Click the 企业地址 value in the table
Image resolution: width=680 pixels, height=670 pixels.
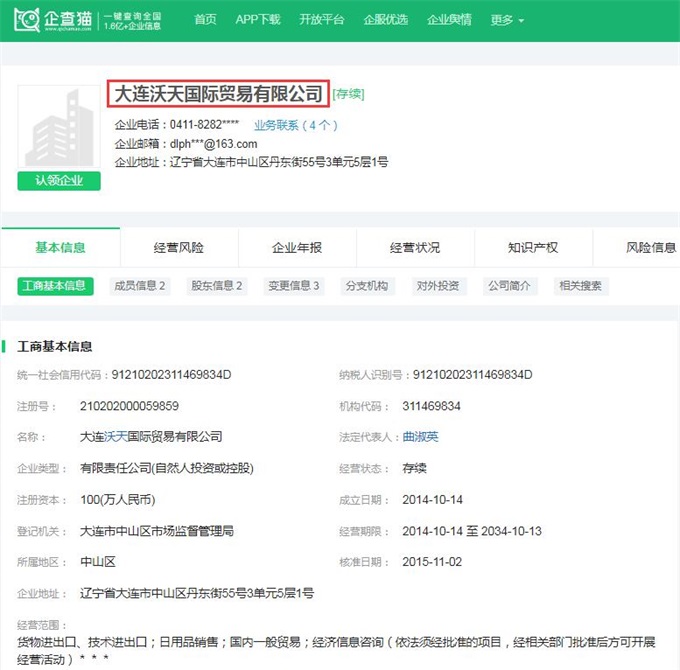click(197, 593)
